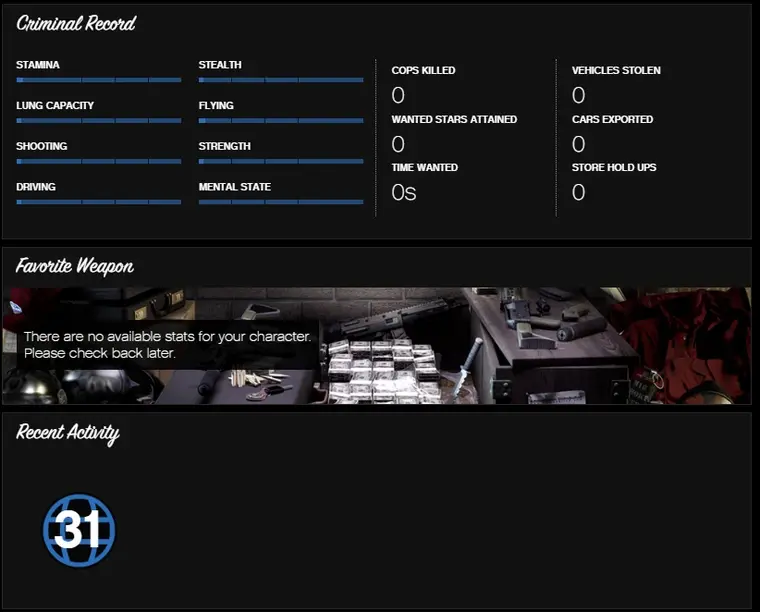Click the Strength skill bar
This screenshot has height=612, width=760.
point(281,161)
